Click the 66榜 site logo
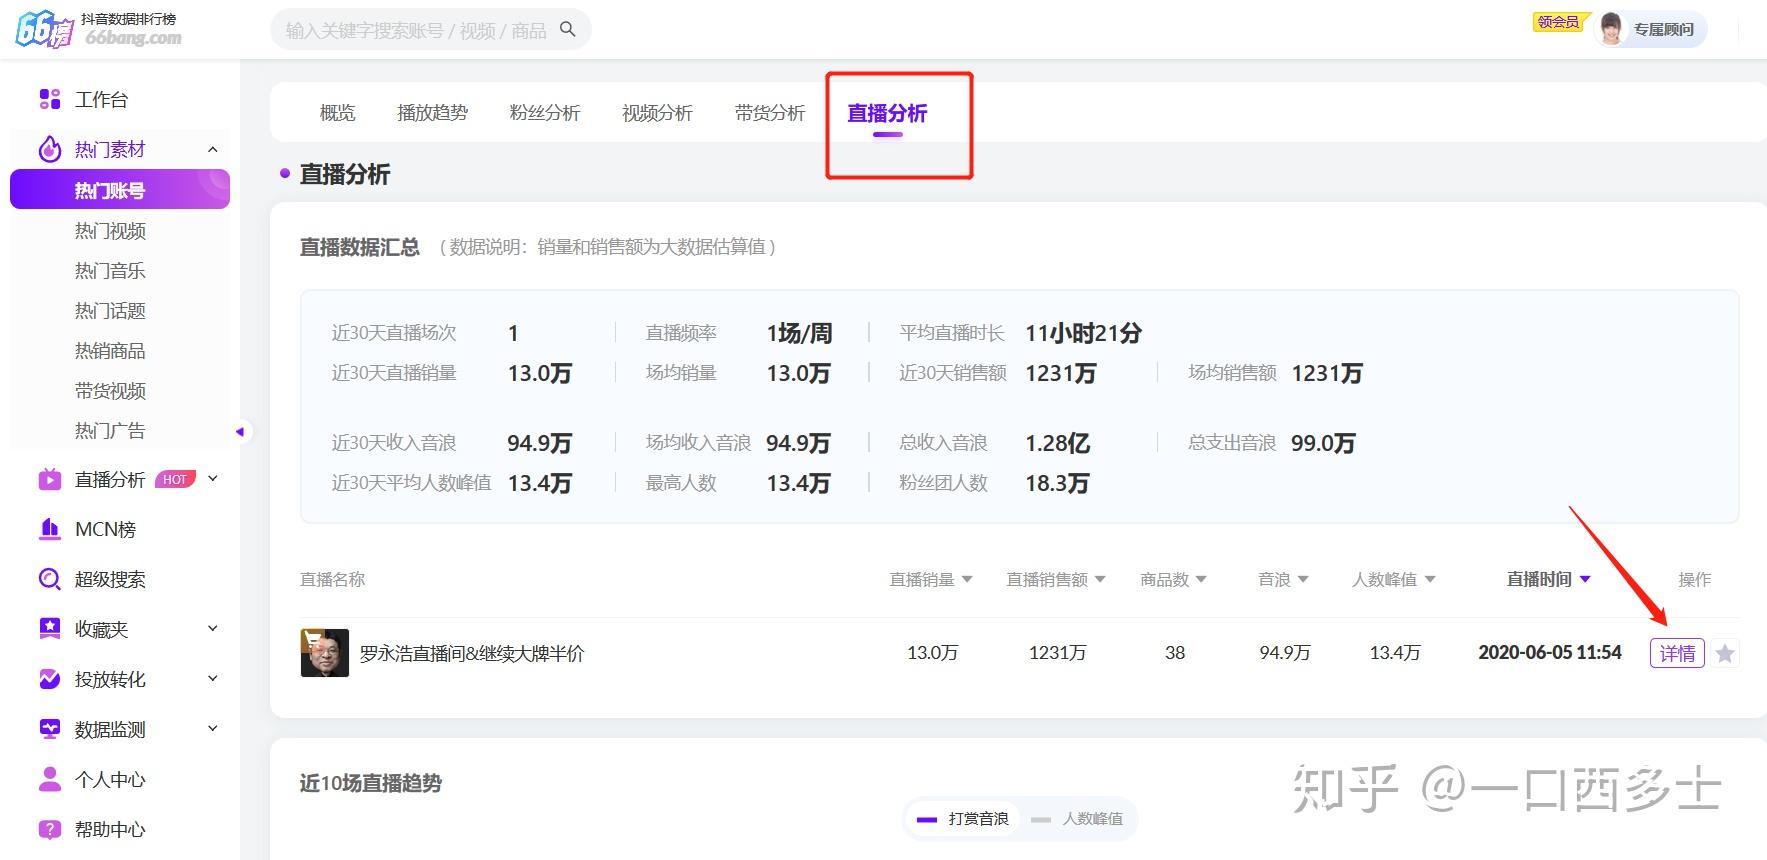Viewport: 1767px width, 860px height. [98, 30]
